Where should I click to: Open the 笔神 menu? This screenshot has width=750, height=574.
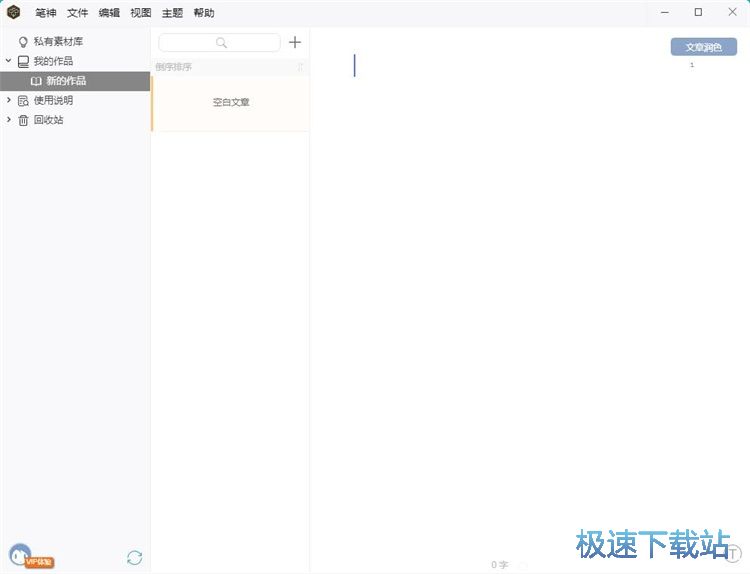coord(46,13)
